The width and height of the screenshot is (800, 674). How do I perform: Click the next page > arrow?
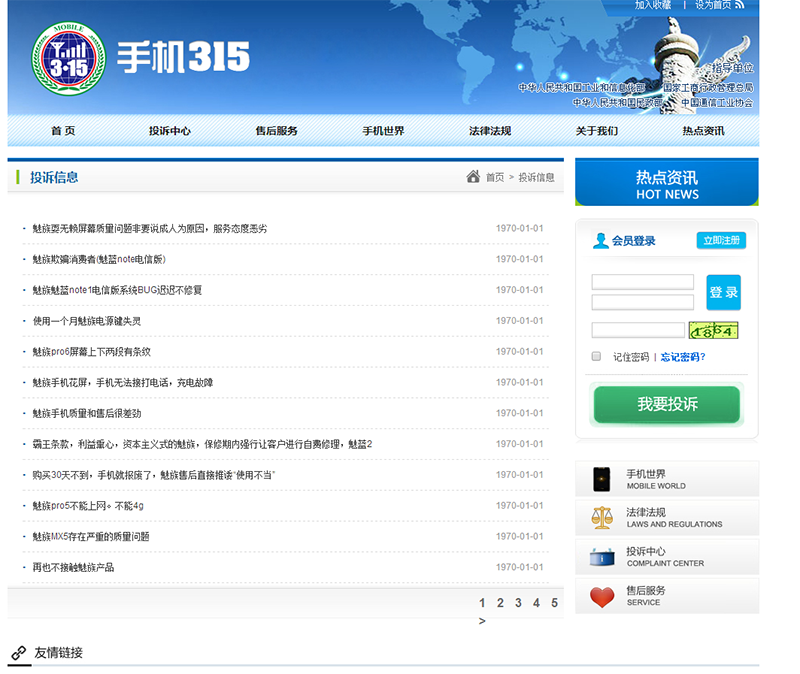[x=482, y=621]
